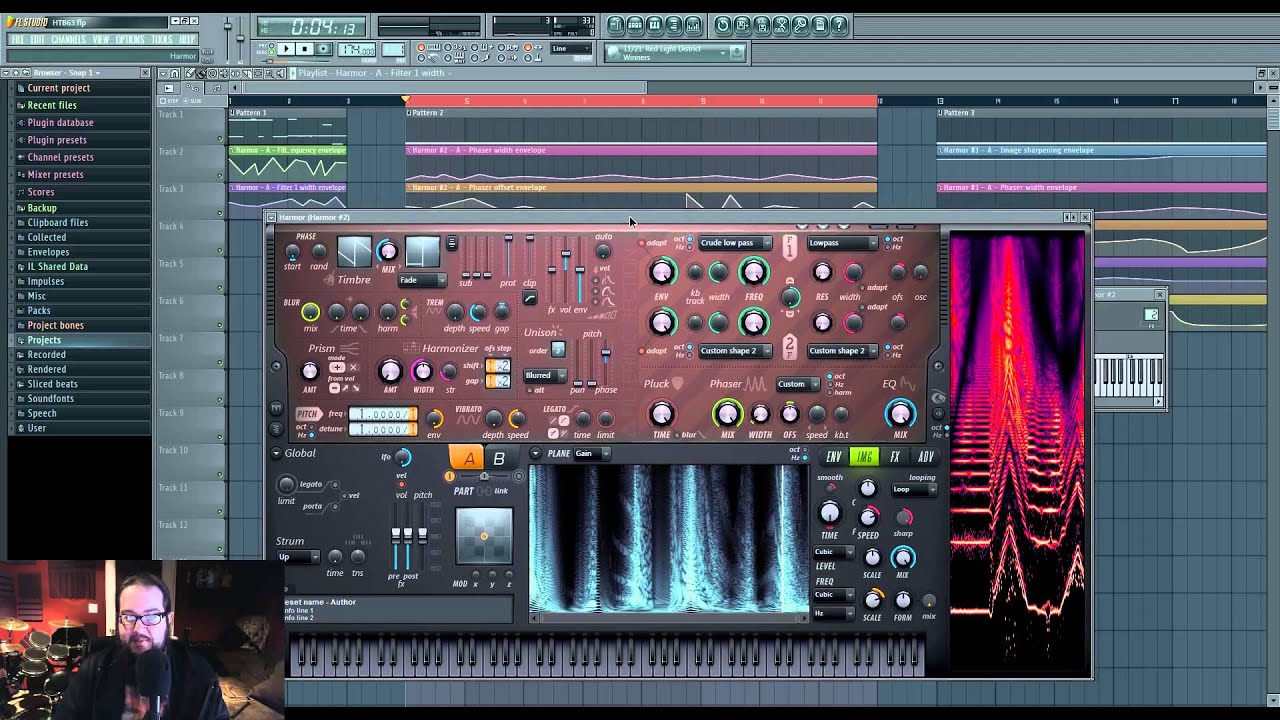Click the X/Y modulation pad
This screenshot has width=1280, height=720.
point(484,536)
